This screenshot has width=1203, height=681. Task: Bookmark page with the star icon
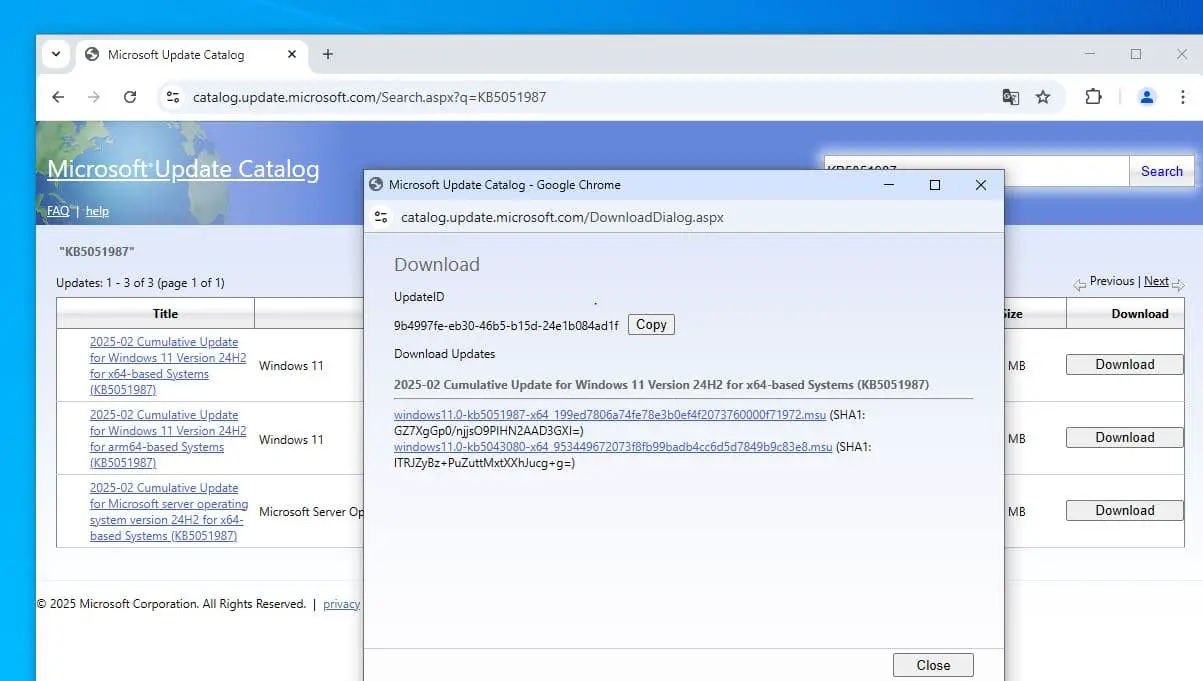(x=1043, y=97)
